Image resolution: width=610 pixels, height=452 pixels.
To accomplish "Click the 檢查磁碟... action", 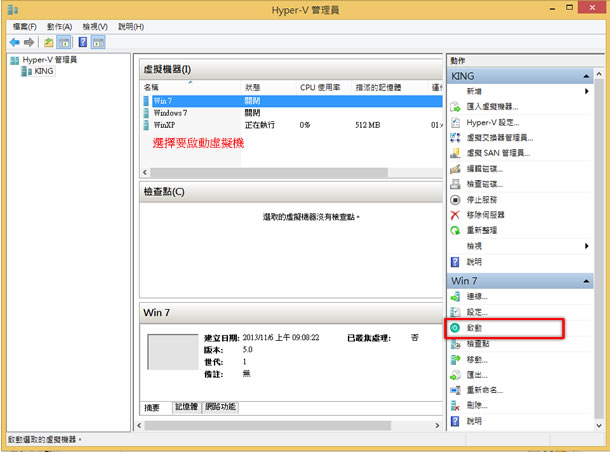I will [x=485, y=184].
